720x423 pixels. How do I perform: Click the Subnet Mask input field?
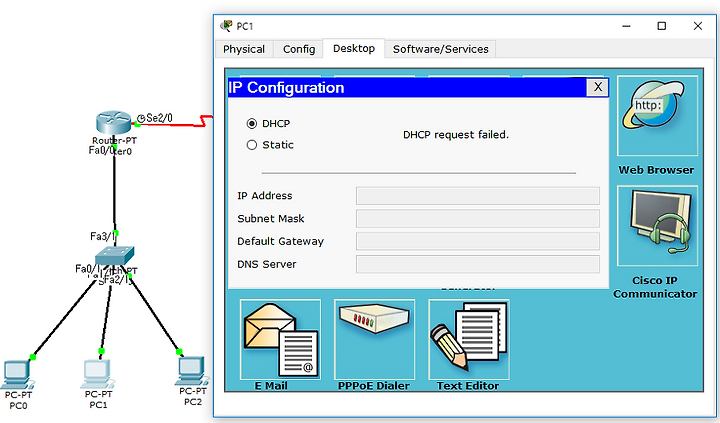(x=478, y=219)
